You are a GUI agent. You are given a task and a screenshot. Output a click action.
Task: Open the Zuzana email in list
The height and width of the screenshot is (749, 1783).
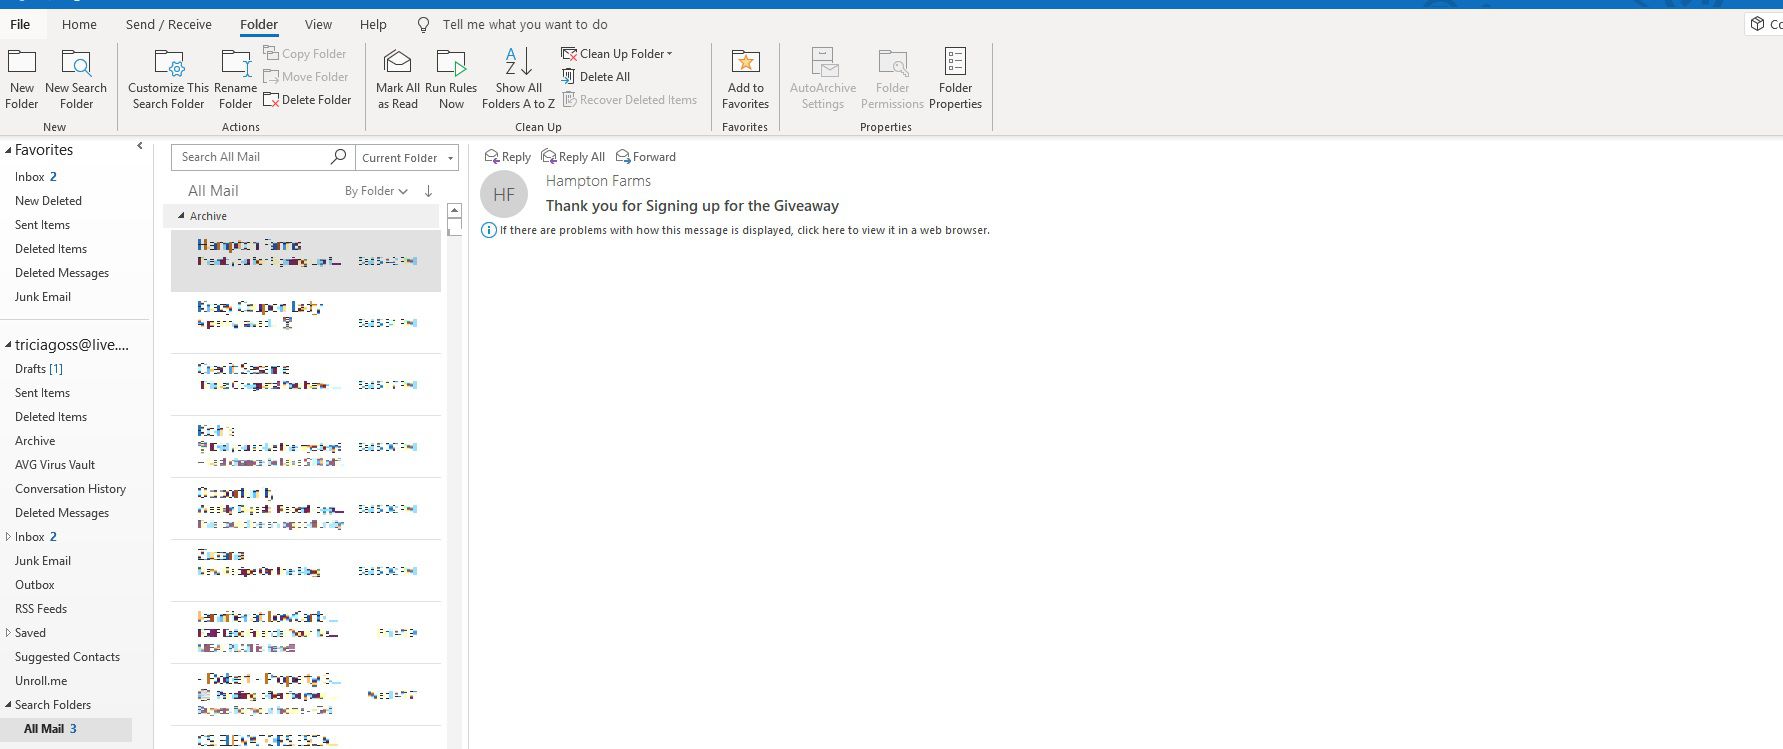pos(306,571)
